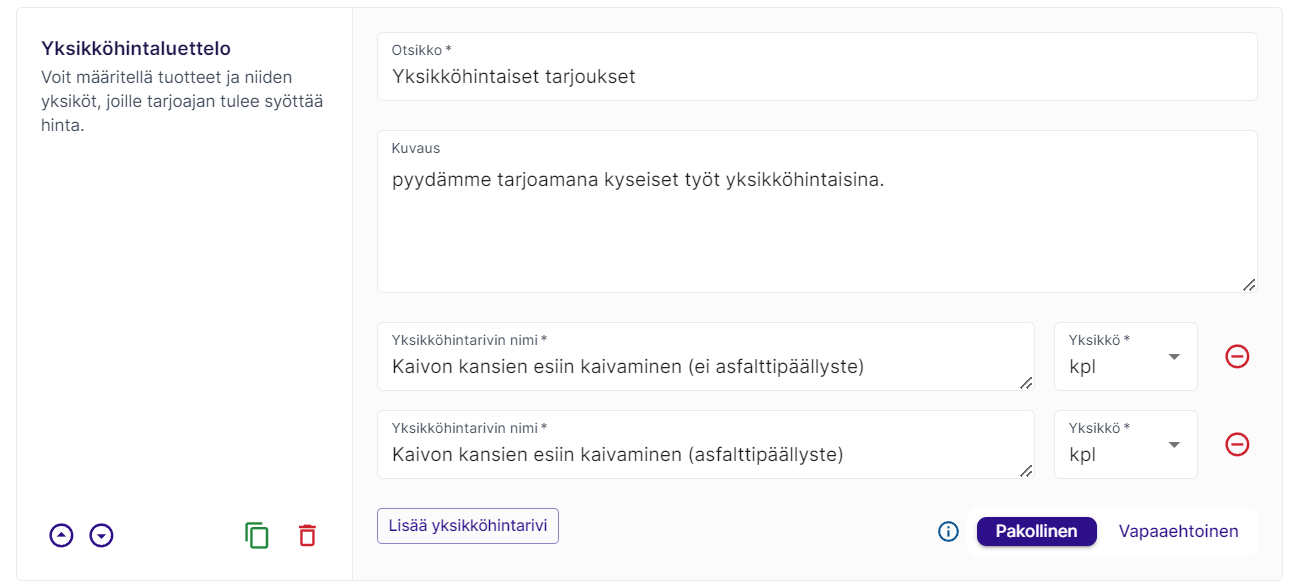Click first price row name resize handle
1291x586 pixels.
1026,383
